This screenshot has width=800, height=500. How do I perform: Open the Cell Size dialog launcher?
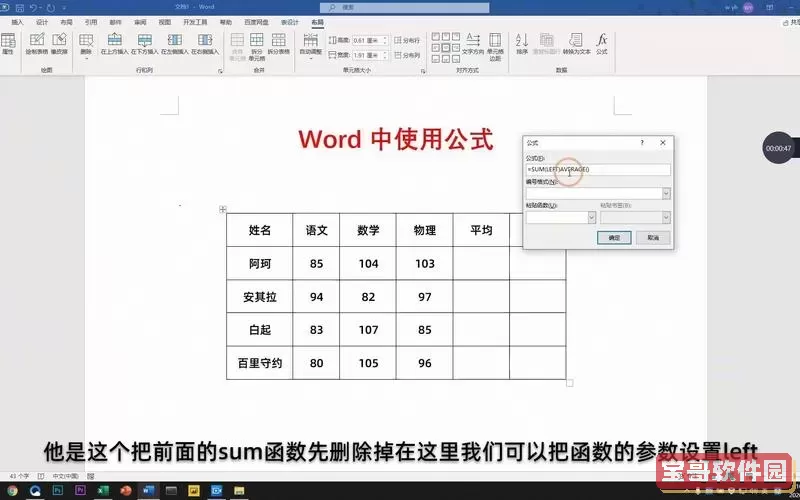click(x=423, y=71)
